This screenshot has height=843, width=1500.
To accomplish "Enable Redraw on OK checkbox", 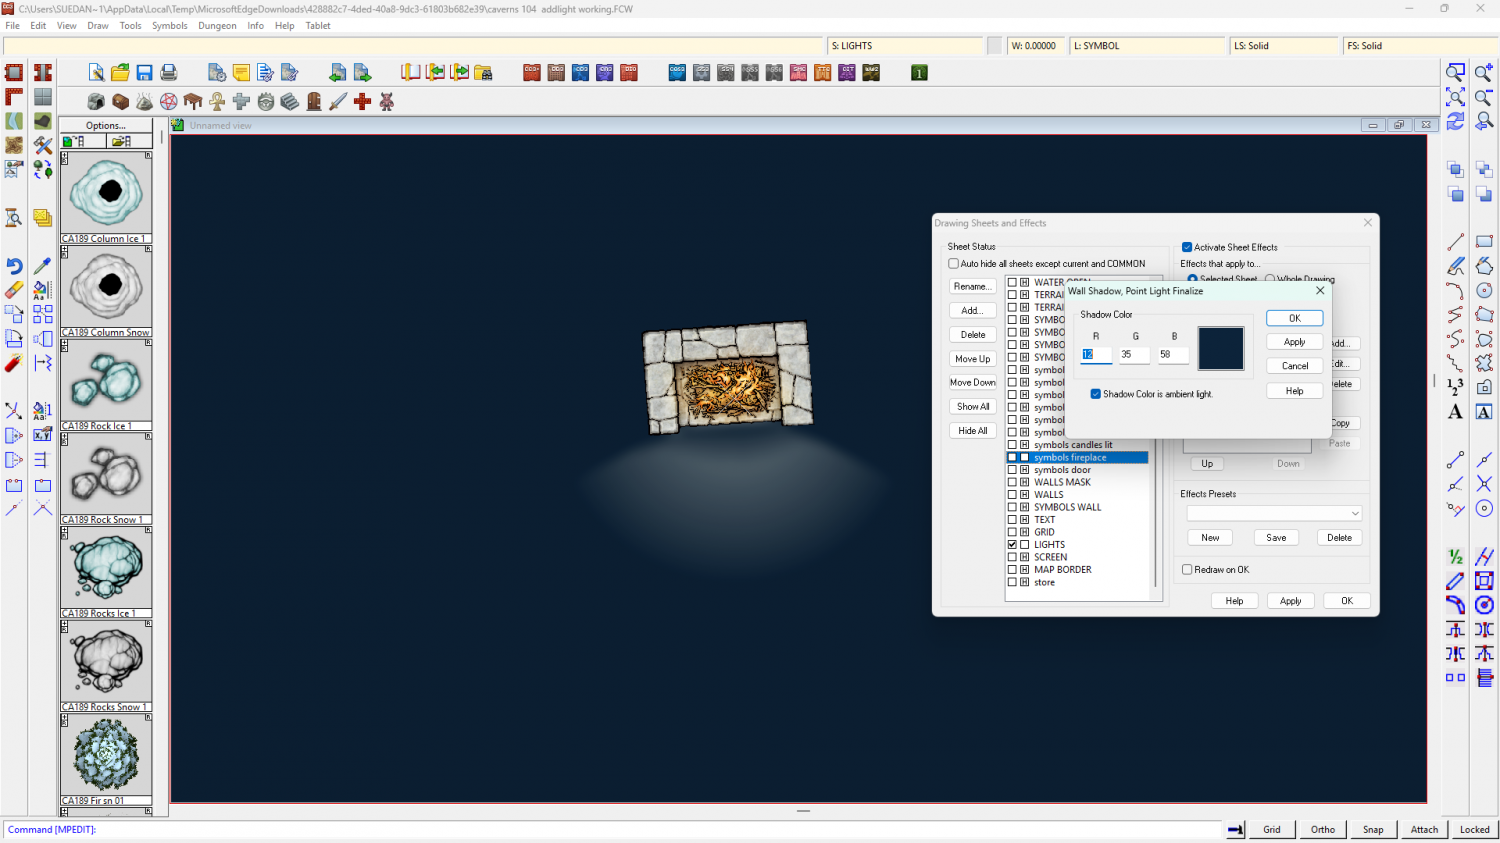I will 1187,570.
